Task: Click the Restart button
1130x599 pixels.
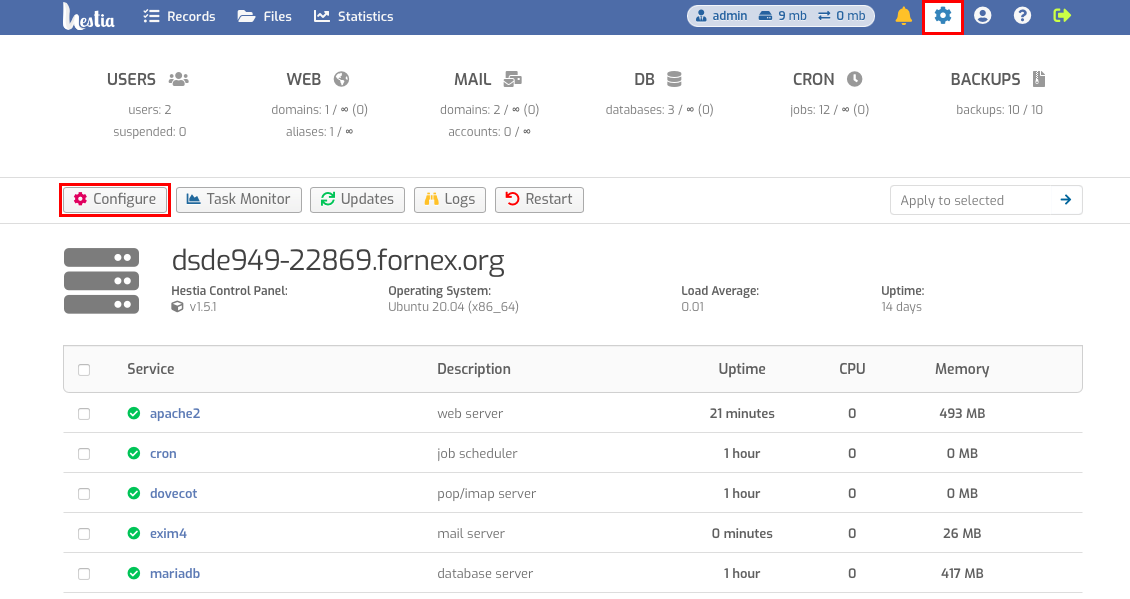Action: click(539, 200)
